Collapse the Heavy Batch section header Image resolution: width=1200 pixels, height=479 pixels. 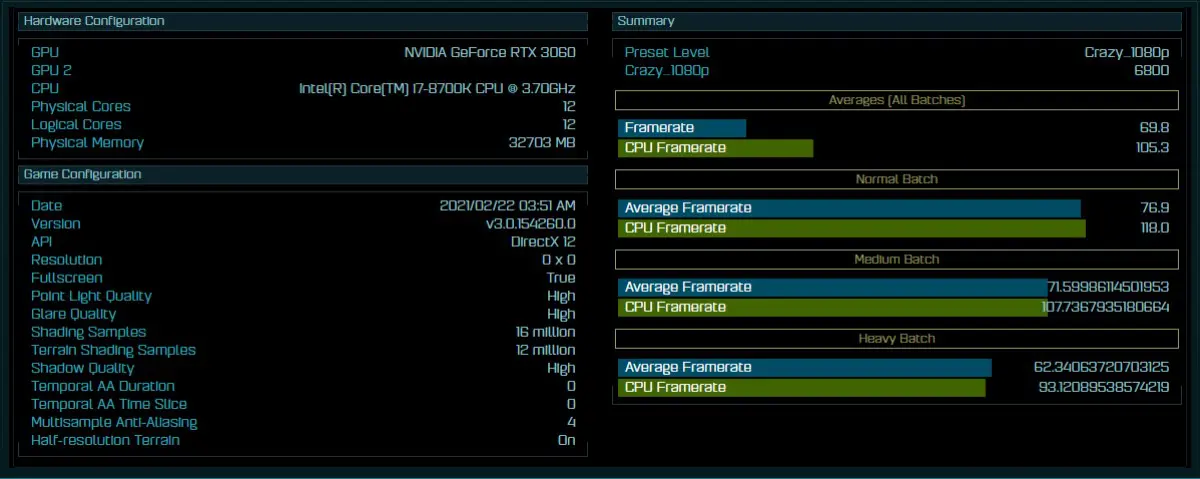click(896, 338)
